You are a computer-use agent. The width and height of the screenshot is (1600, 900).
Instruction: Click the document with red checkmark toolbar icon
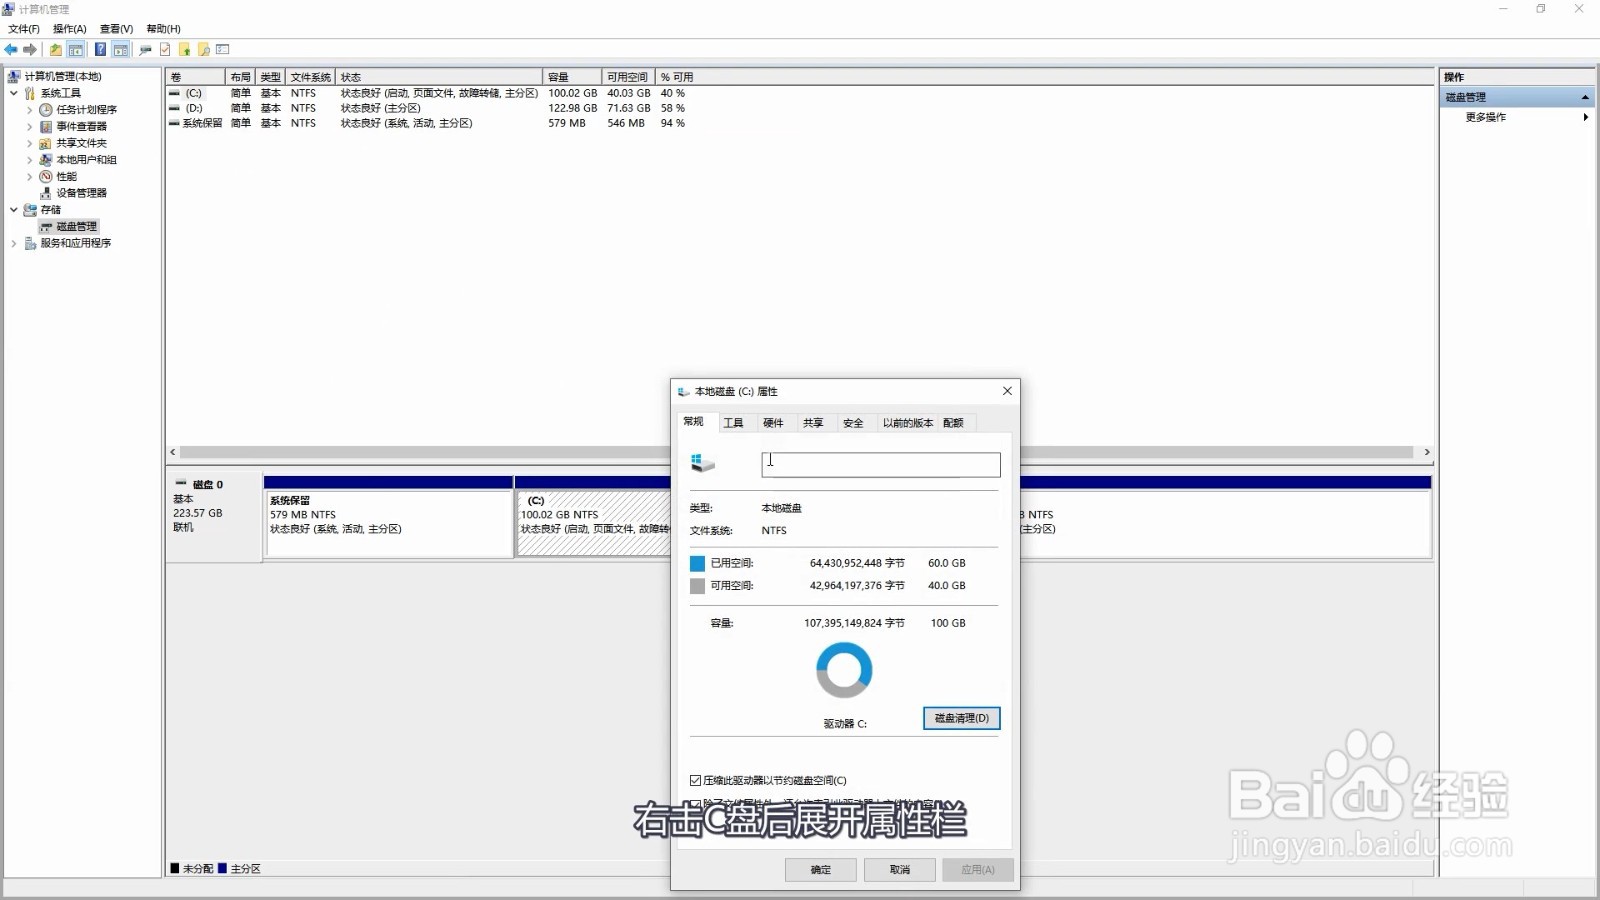(x=165, y=49)
